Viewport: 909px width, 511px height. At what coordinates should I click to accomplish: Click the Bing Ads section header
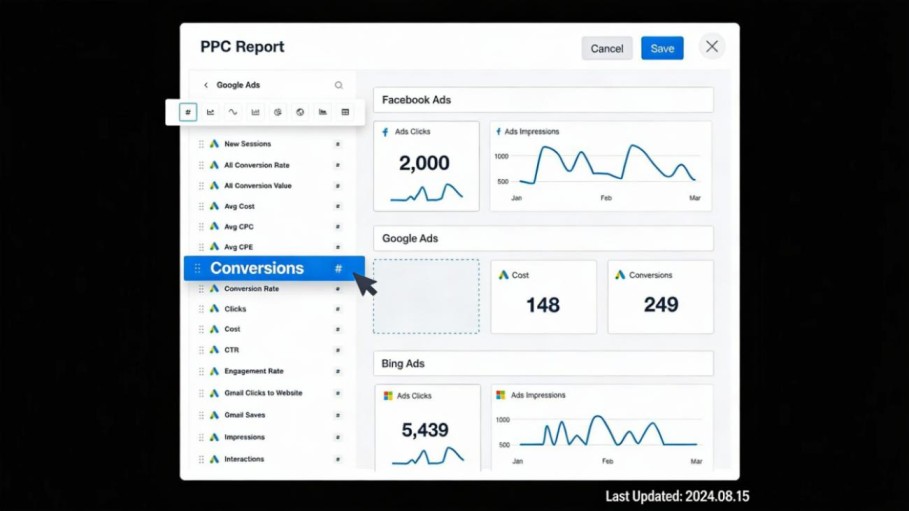(543, 364)
